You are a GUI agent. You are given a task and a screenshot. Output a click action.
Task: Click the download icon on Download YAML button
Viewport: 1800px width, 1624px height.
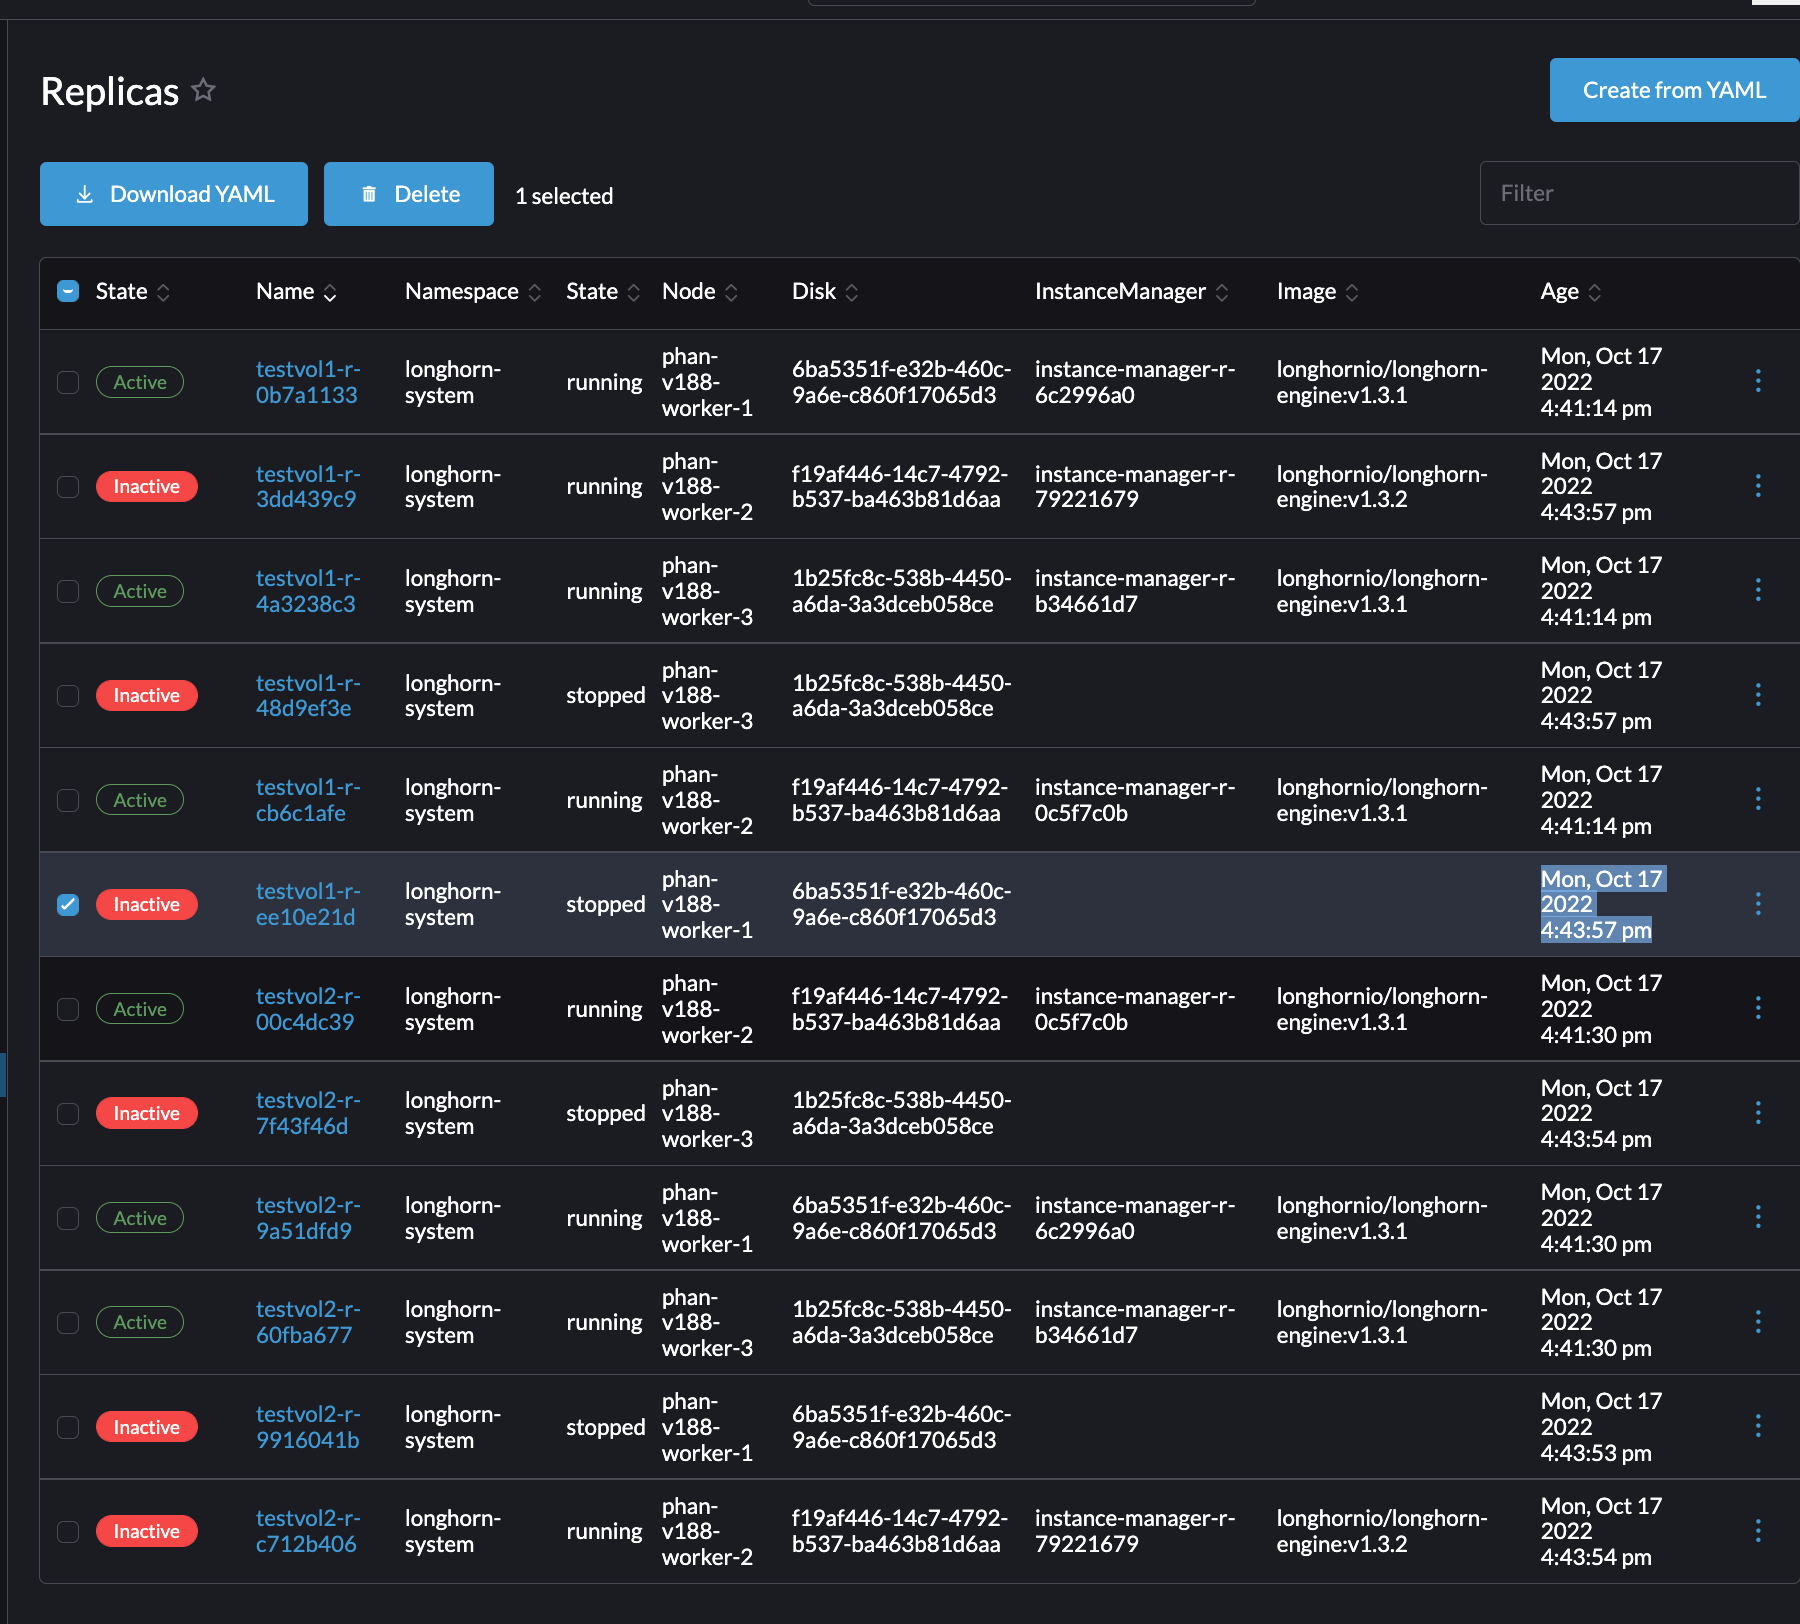86,193
